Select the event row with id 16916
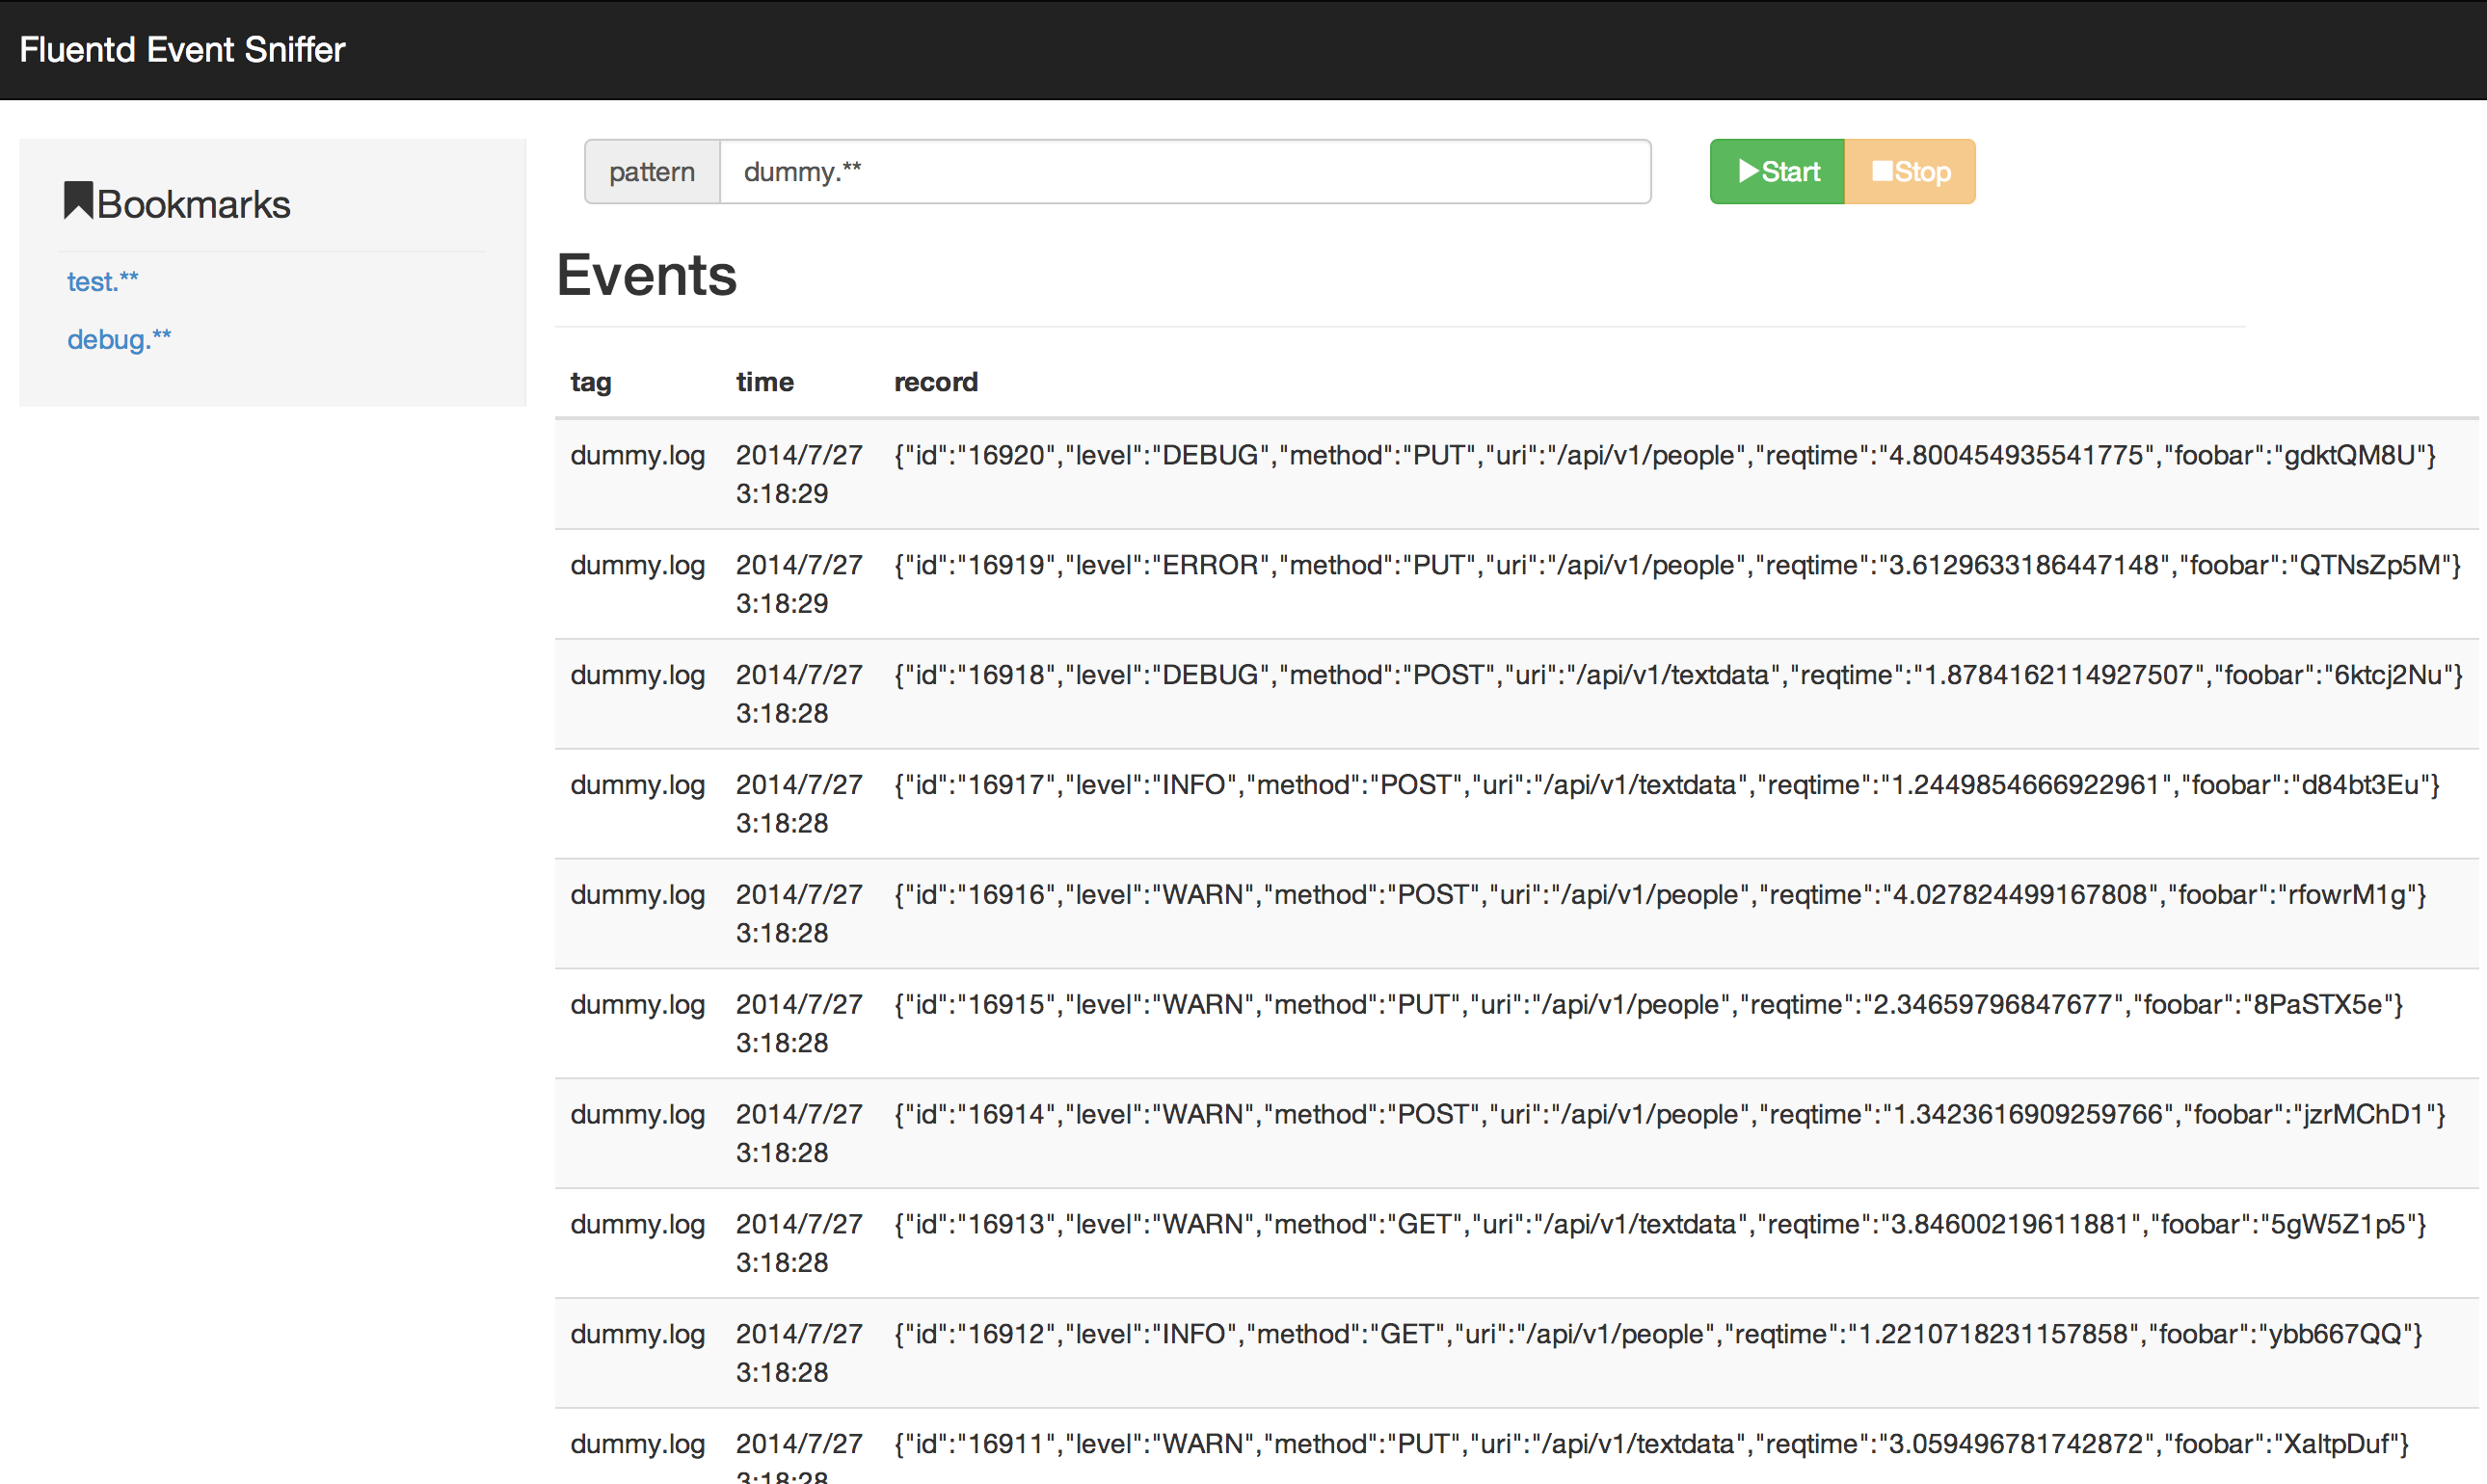The width and height of the screenshot is (2487, 1484). click(x=1659, y=896)
